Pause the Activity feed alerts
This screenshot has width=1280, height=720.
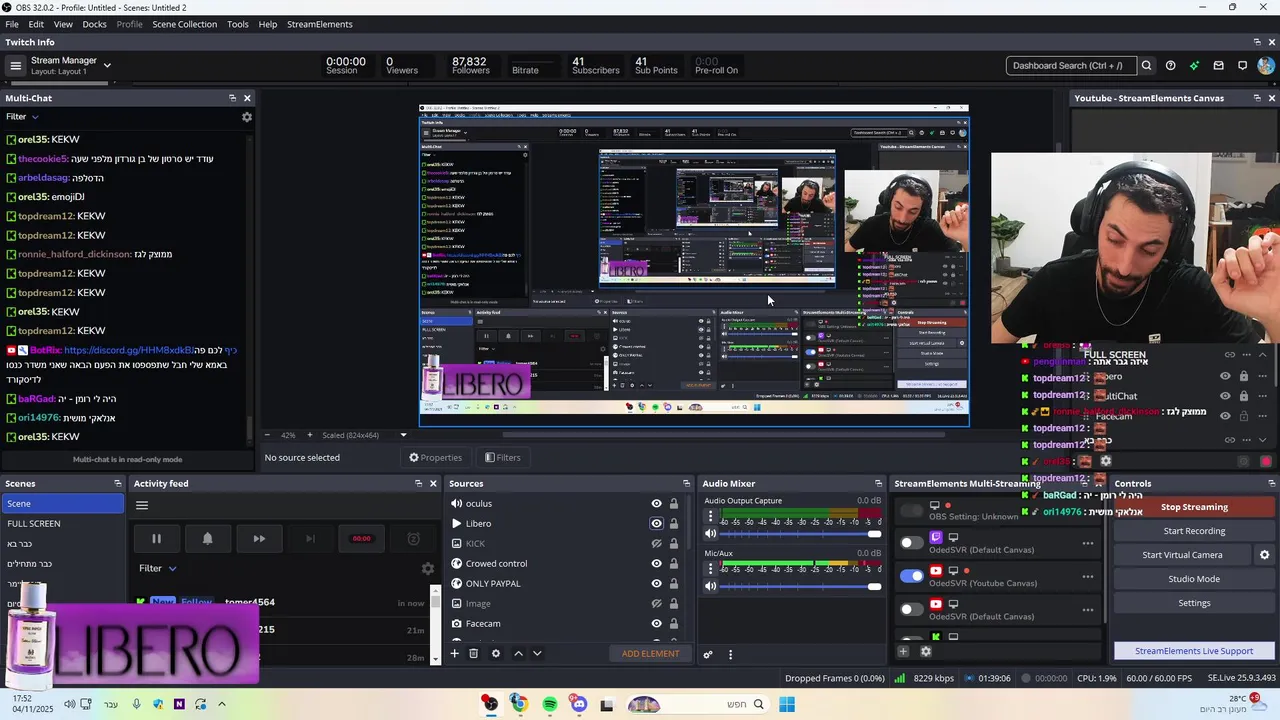tap(156, 539)
